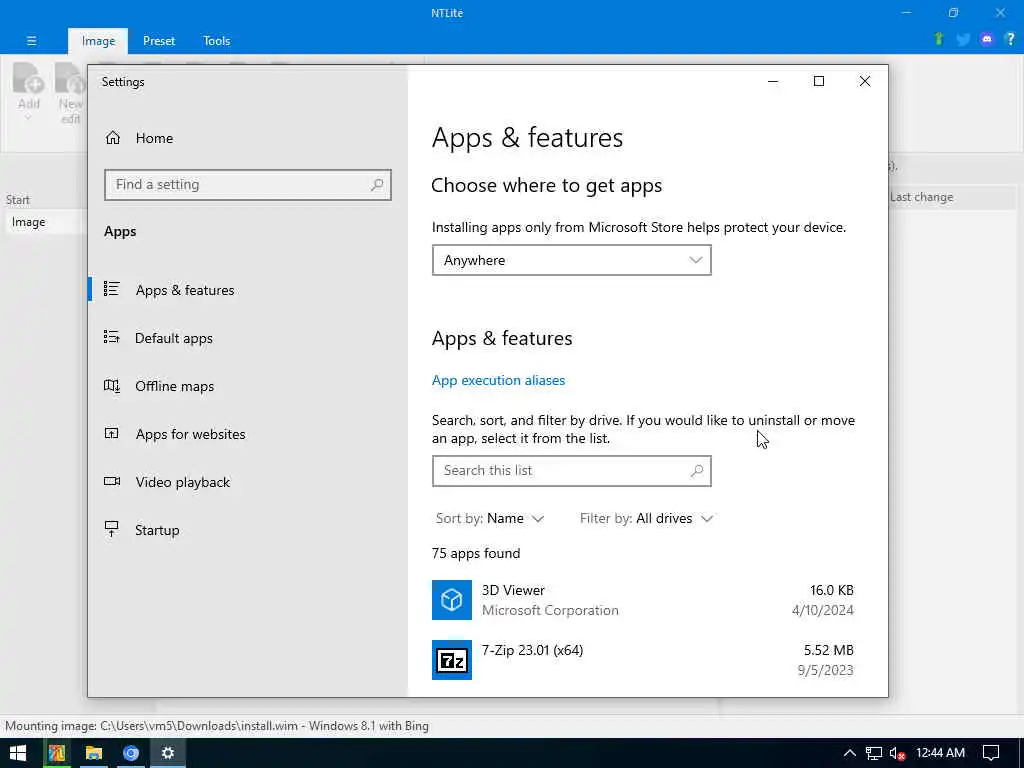1024x768 pixels.
Task: Click the Mounting image status bar text
Action: pos(217,726)
